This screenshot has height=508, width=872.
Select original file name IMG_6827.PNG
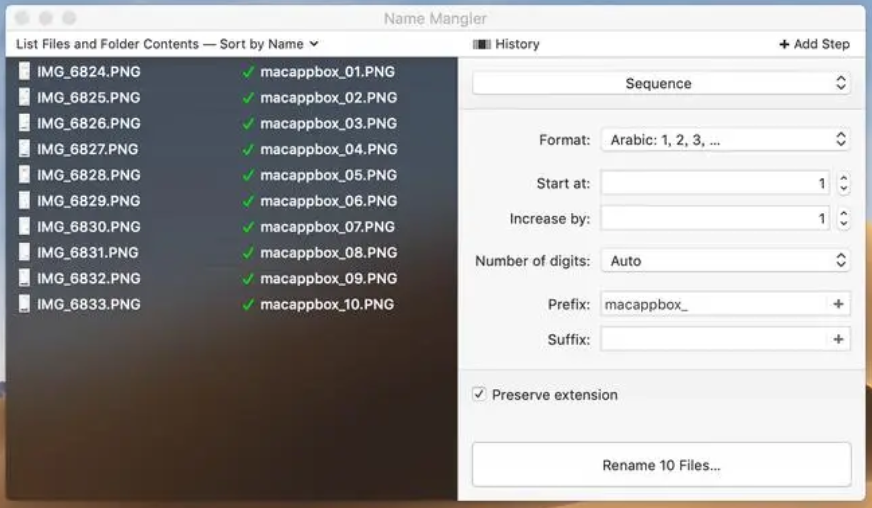click(x=87, y=149)
